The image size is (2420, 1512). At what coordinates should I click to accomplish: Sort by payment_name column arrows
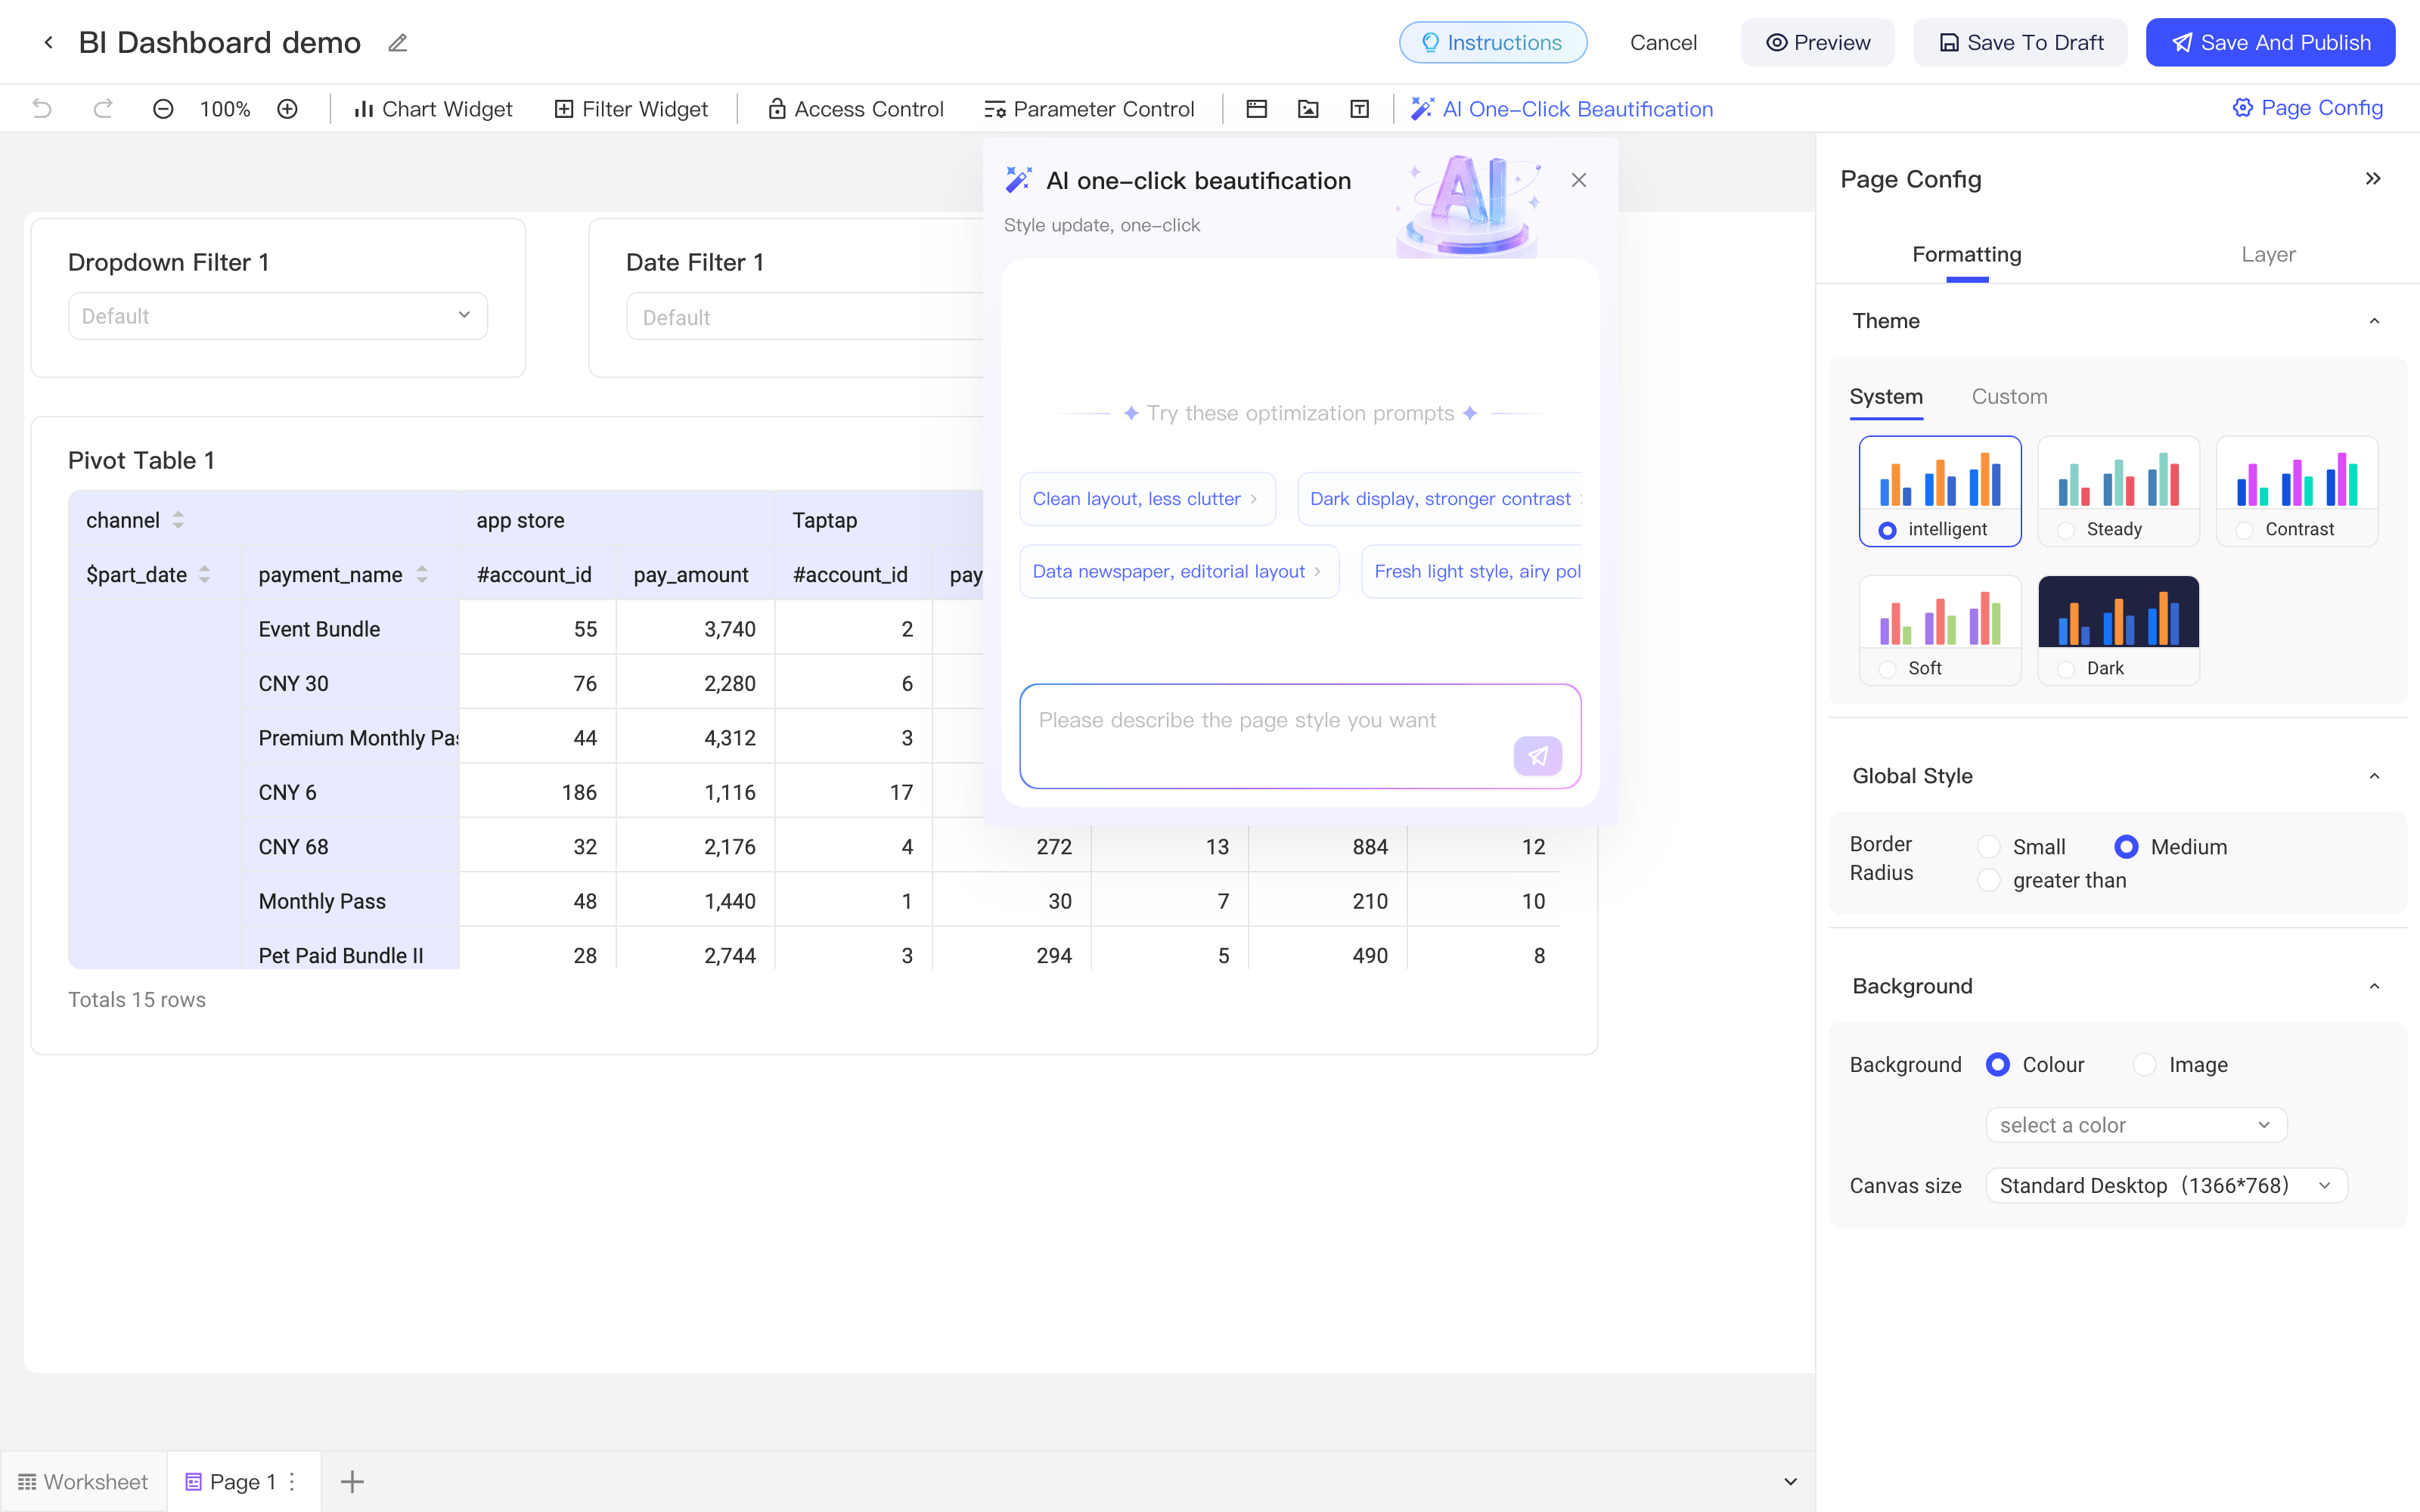coord(422,574)
